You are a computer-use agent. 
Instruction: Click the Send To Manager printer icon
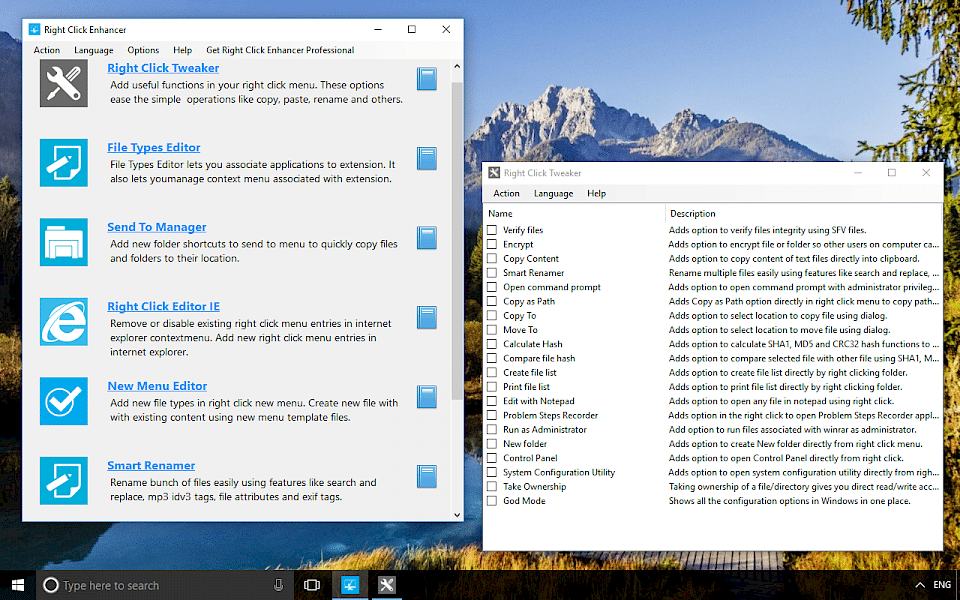click(x=64, y=242)
